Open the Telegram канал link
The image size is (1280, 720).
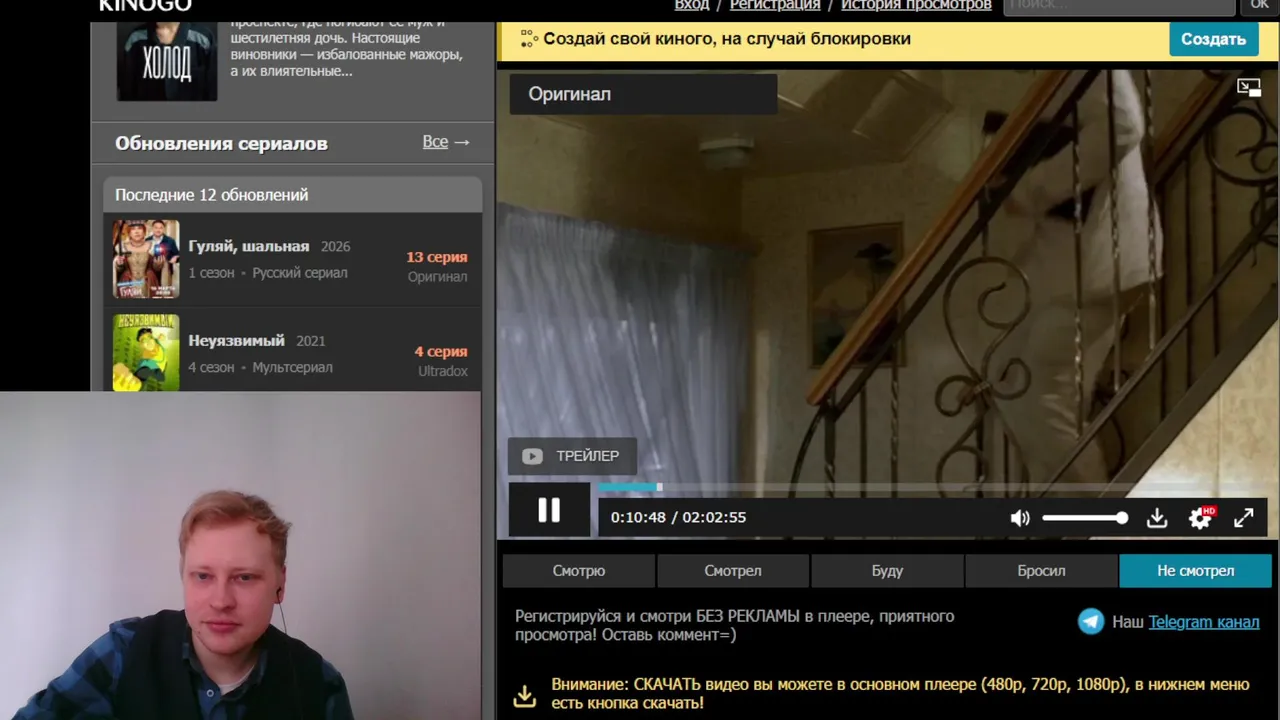pos(1204,622)
